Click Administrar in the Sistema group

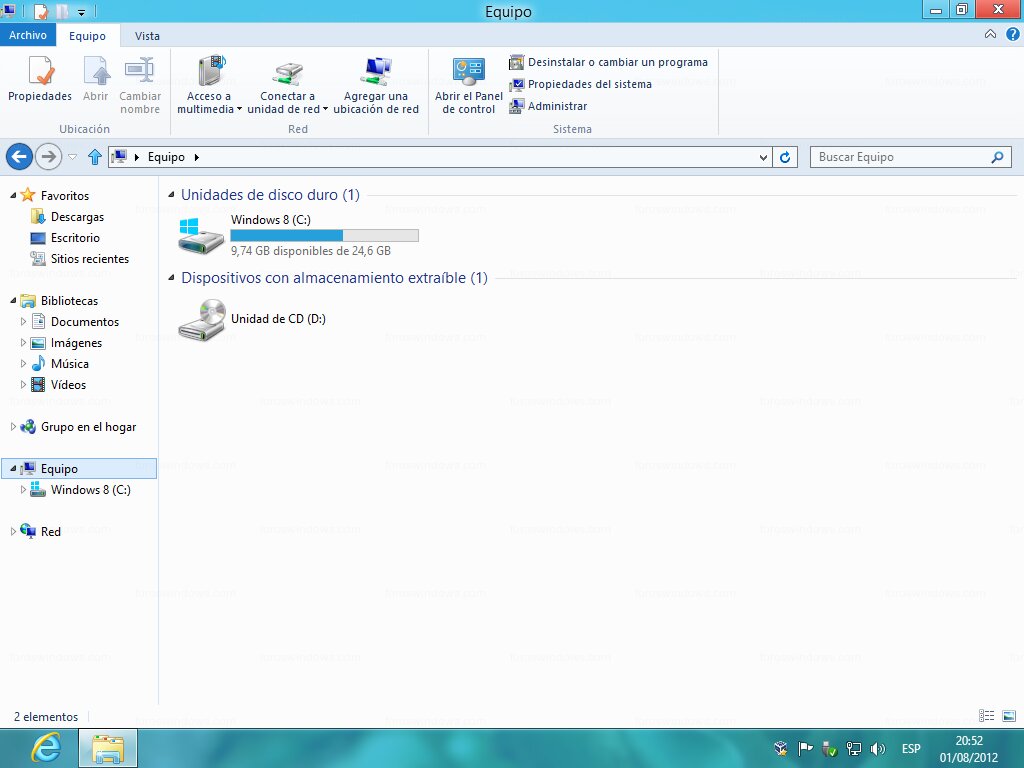pyautogui.click(x=548, y=106)
